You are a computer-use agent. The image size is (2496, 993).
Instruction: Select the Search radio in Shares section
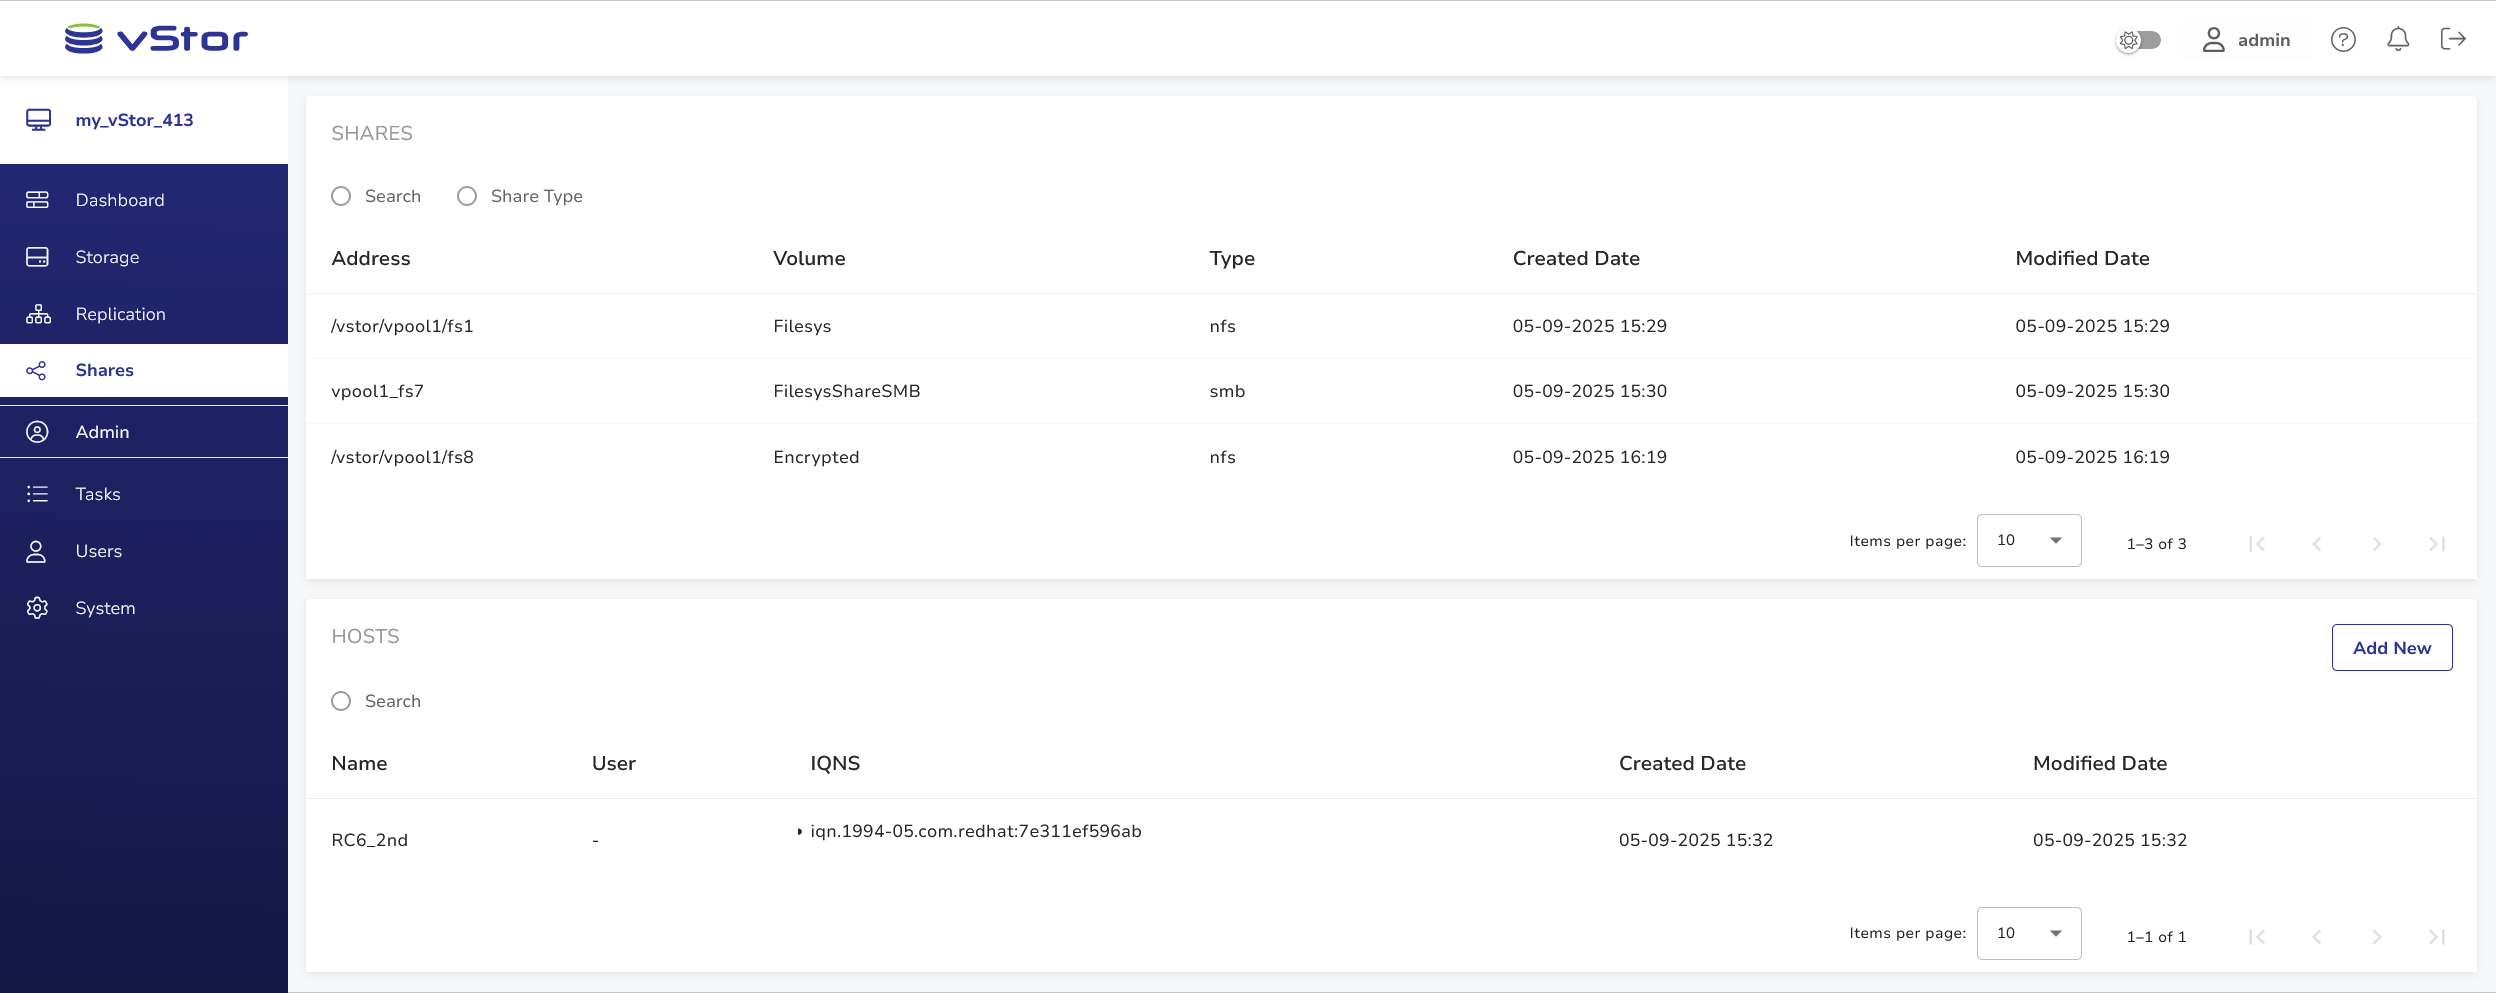point(341,197)
